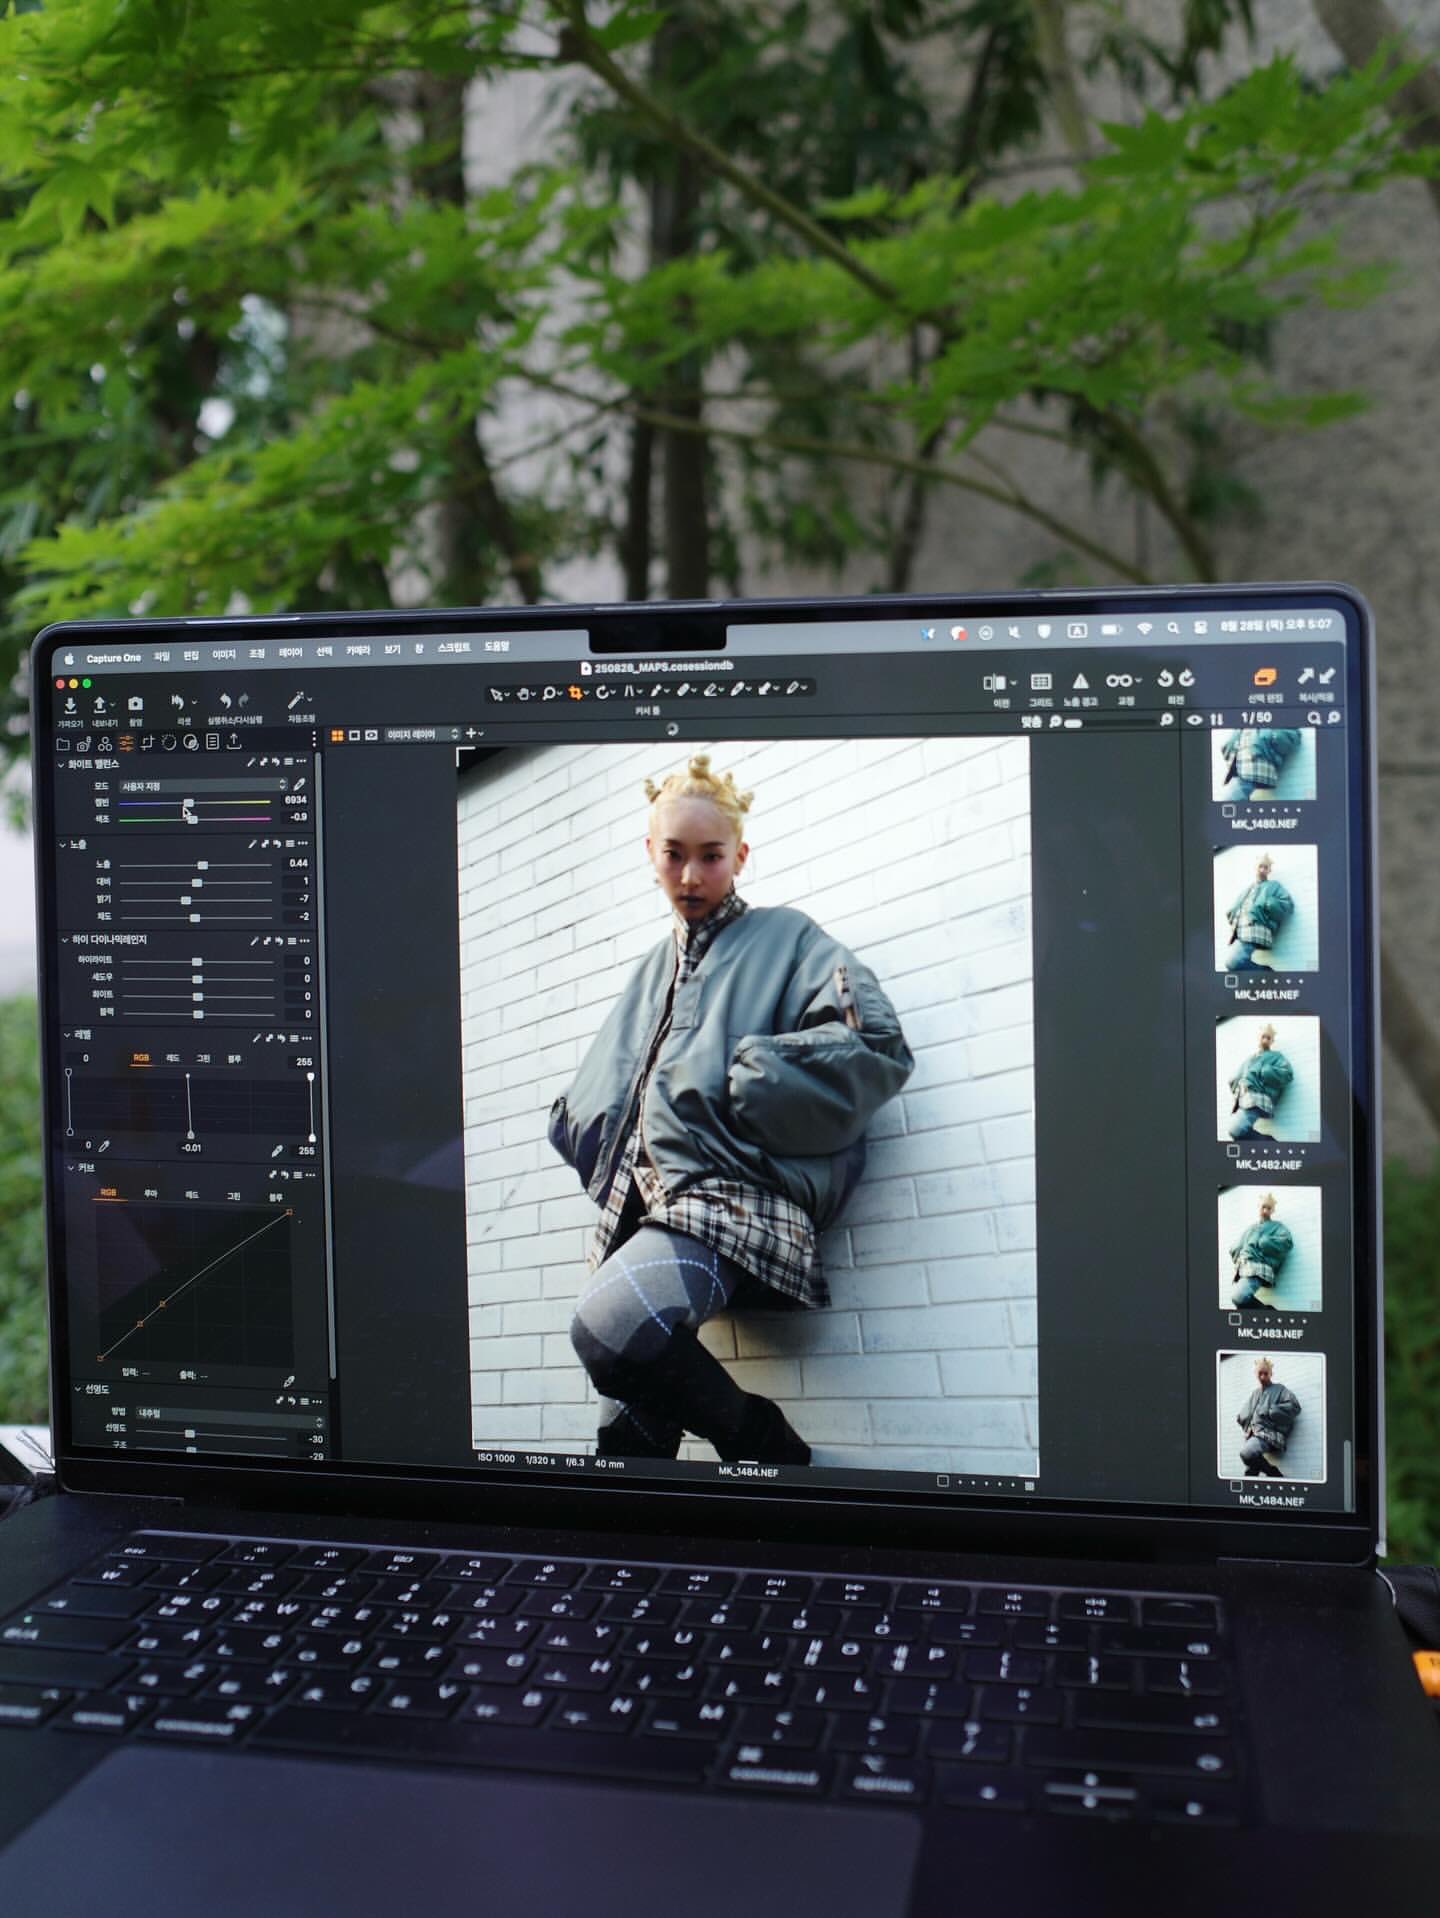Screen dimensions: 1440x1918
Task: Pick white balance with eyedropper icon
Action: (298, 785)
